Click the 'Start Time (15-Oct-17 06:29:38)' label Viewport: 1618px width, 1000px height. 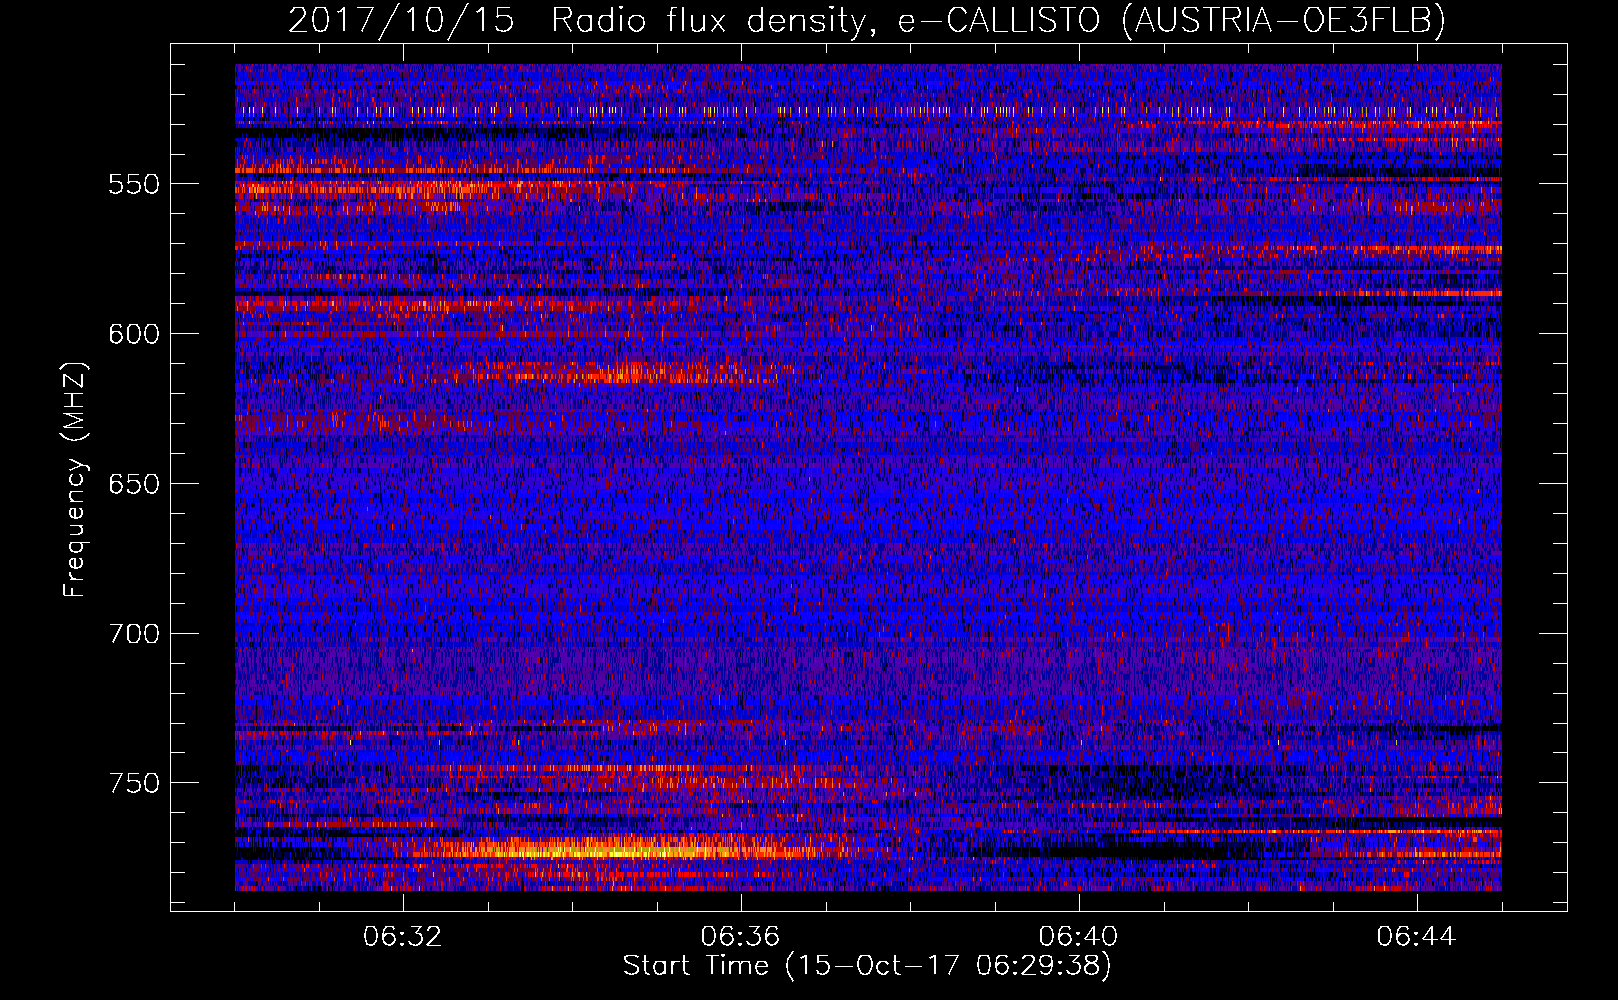(867, 966)
